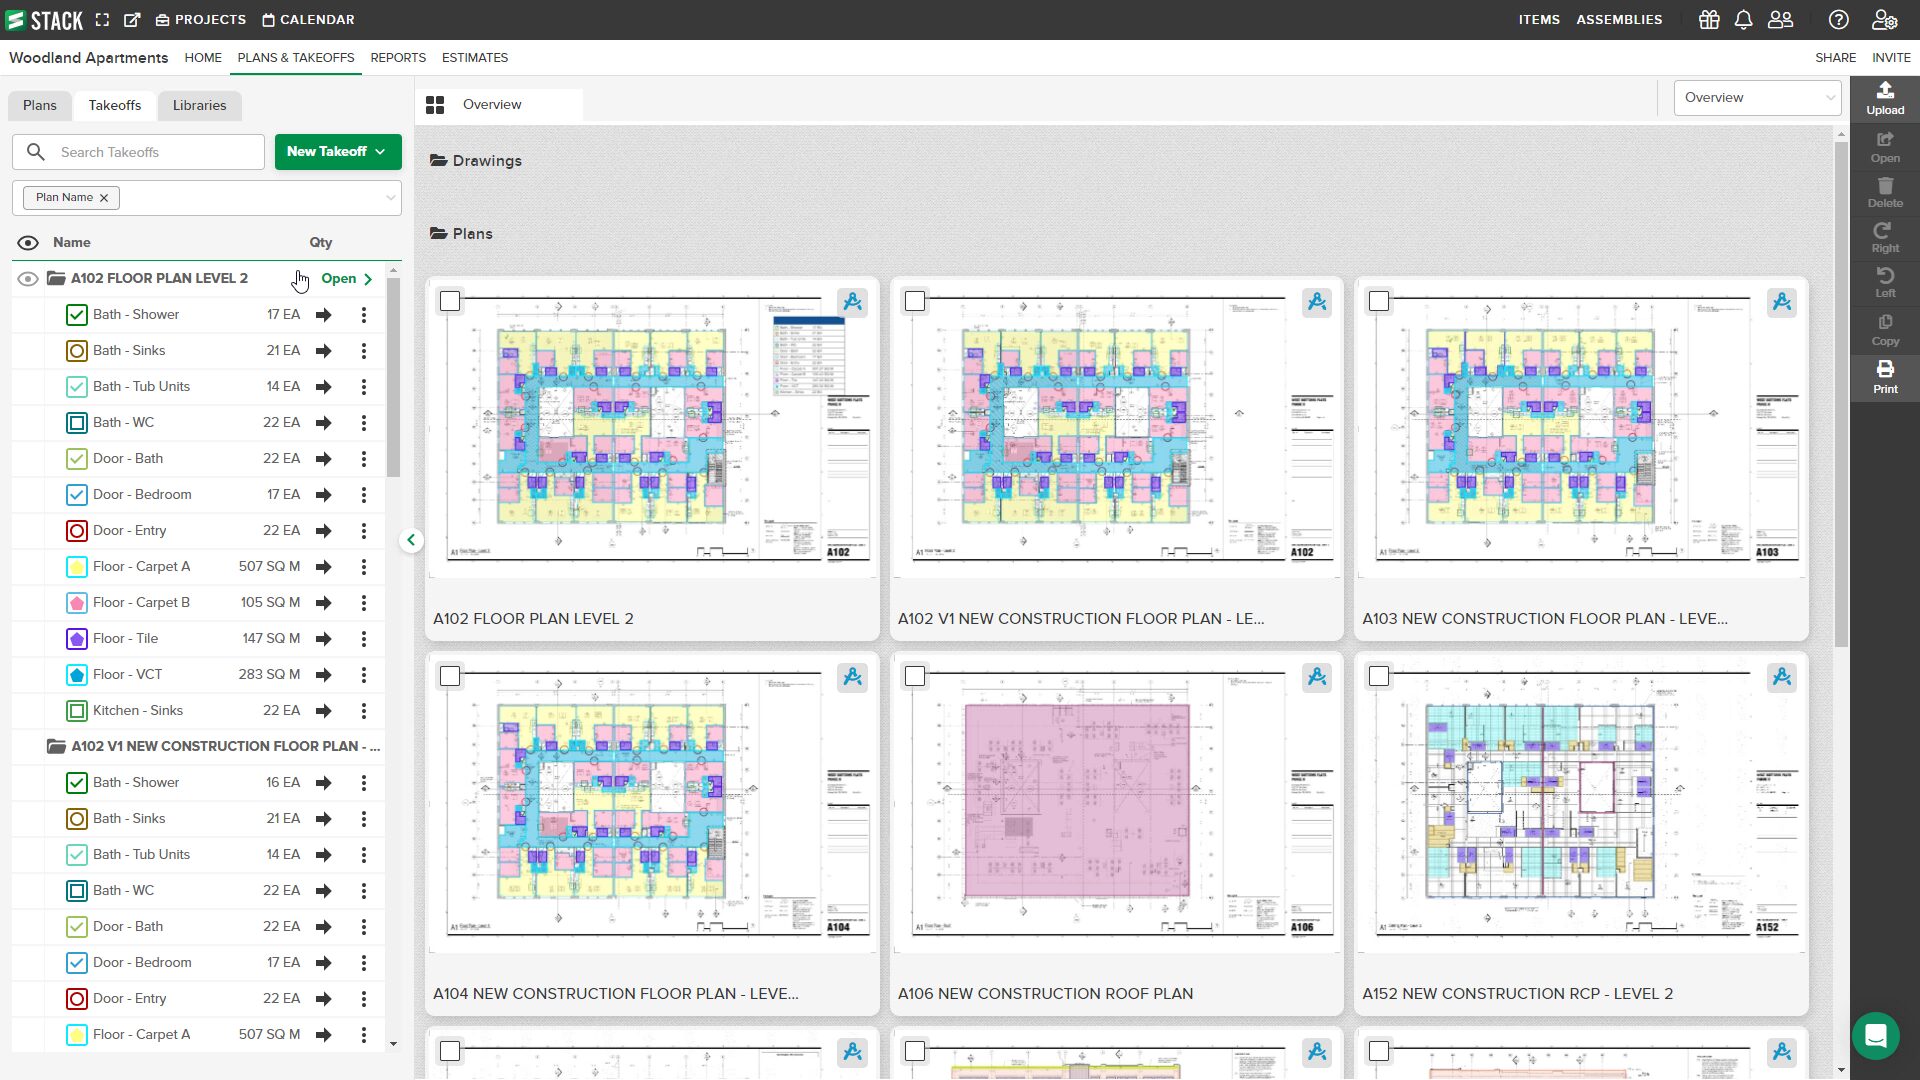Collapse the left panel with the chevron

[x=411, y=539]
